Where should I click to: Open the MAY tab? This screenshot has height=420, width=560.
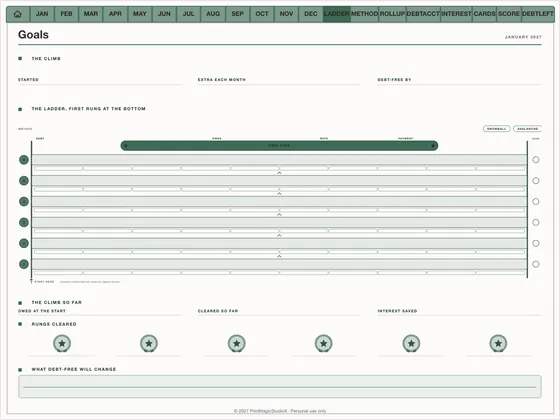pos(140,14)
